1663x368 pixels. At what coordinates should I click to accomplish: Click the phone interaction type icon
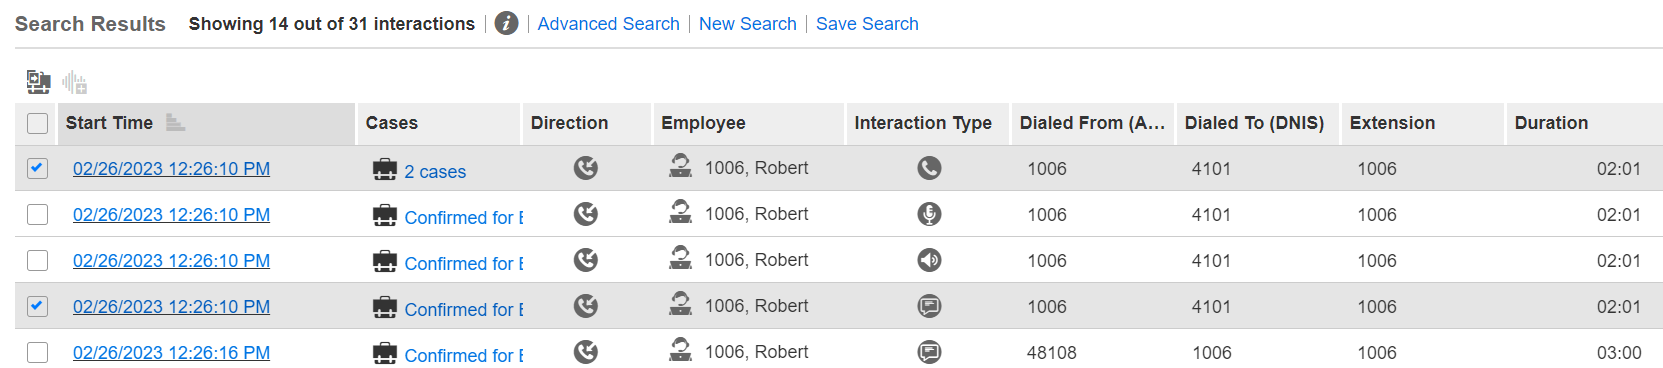click(929, 168)
